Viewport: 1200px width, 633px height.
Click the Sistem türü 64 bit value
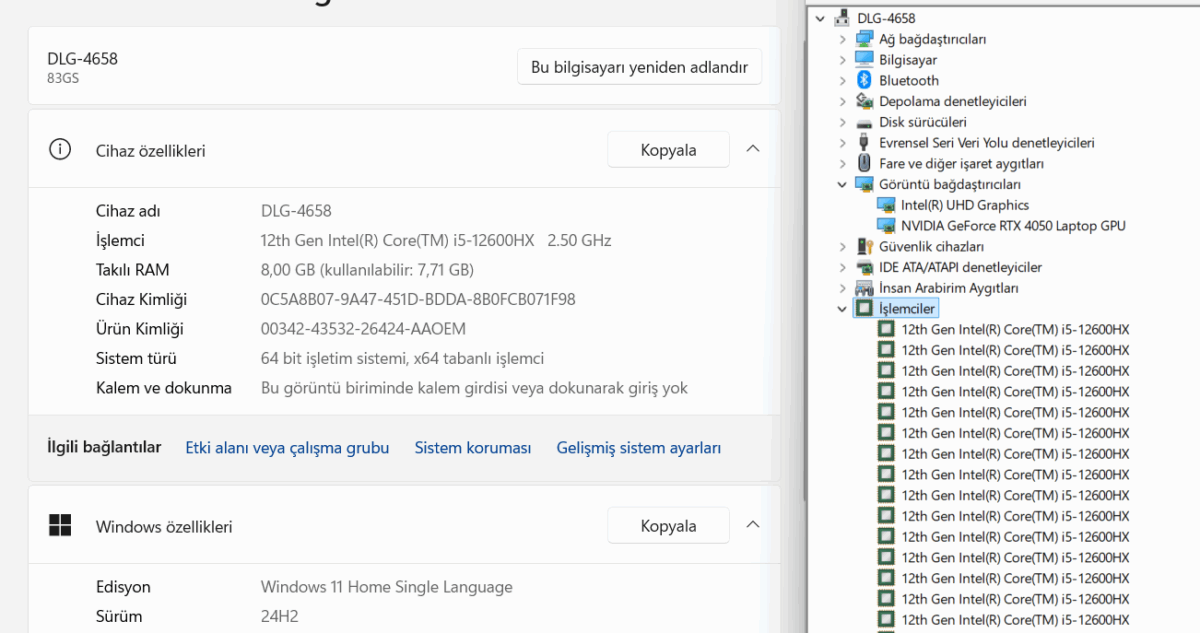(402, 358)
